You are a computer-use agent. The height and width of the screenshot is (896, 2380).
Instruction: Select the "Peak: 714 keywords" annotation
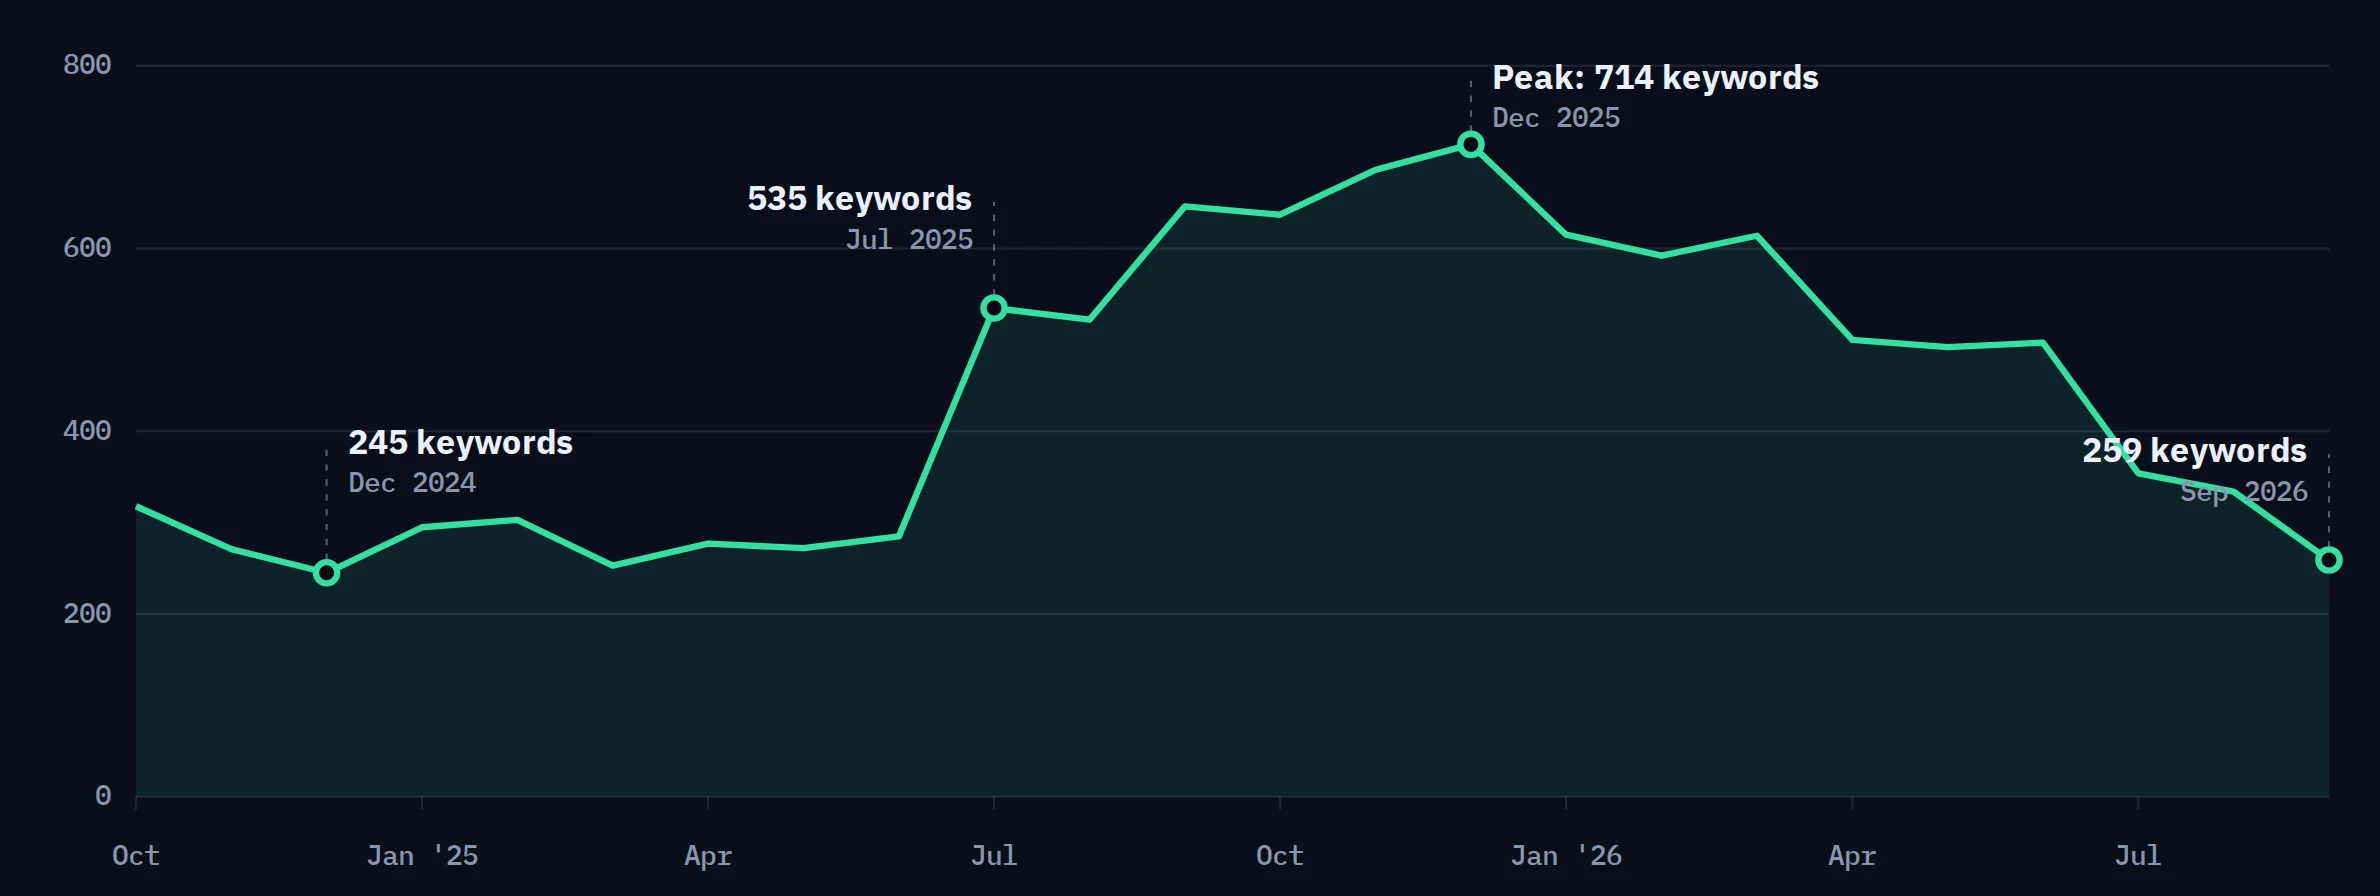tap(1655, 78)
